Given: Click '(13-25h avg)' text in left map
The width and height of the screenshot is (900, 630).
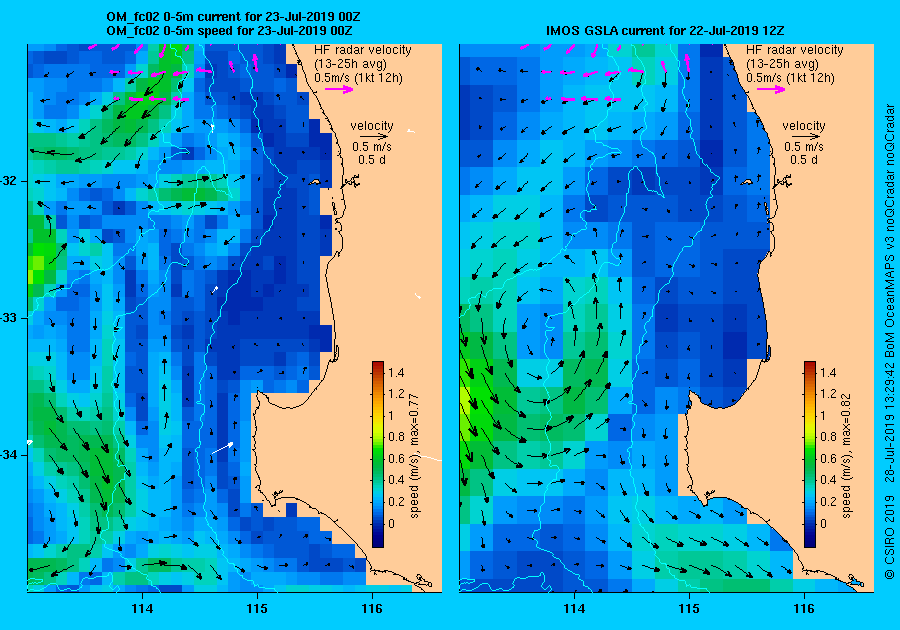Looking at the screenshot, I should pos(350,64).
